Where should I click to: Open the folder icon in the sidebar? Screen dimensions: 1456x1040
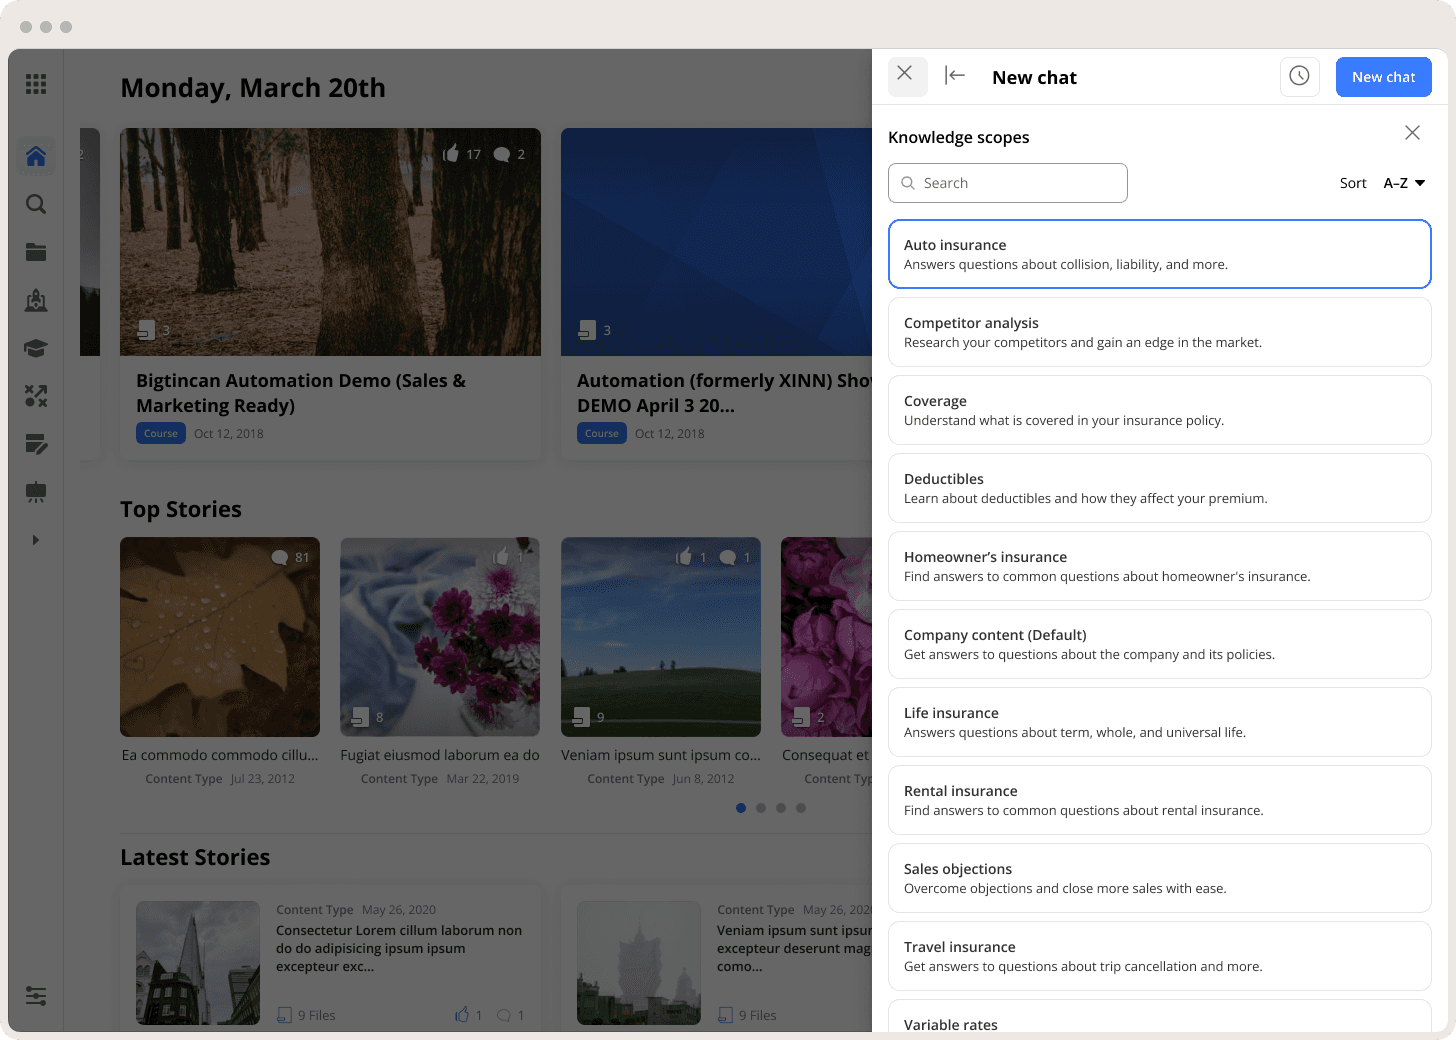36,252
